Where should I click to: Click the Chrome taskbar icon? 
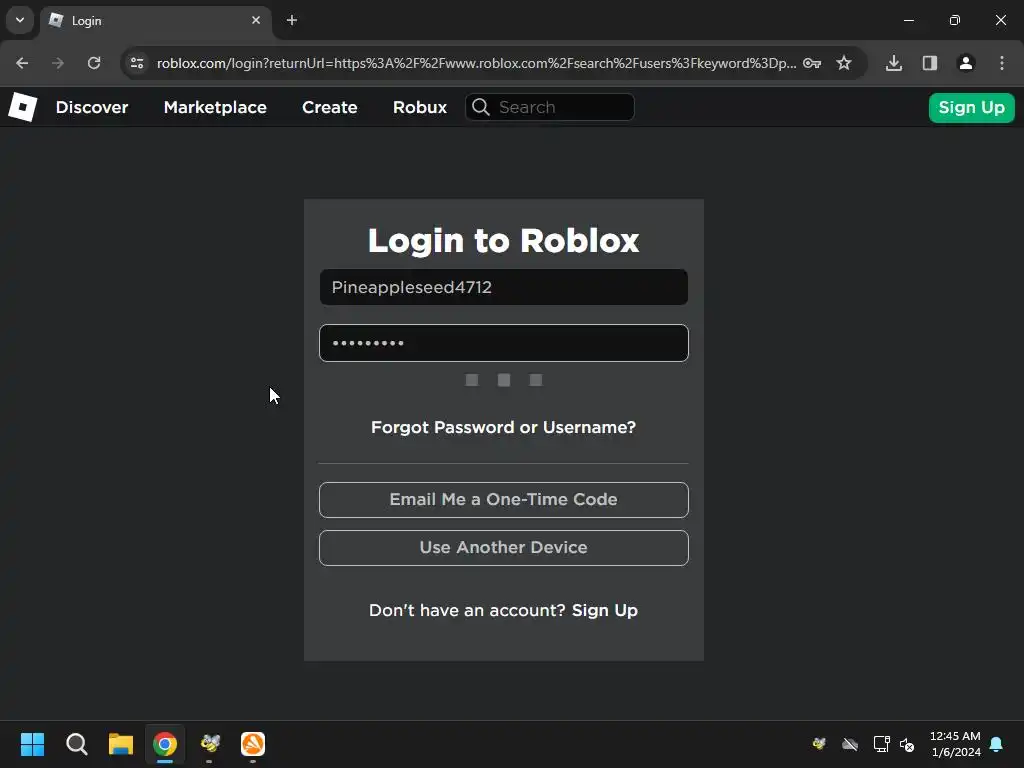[165, 744]
